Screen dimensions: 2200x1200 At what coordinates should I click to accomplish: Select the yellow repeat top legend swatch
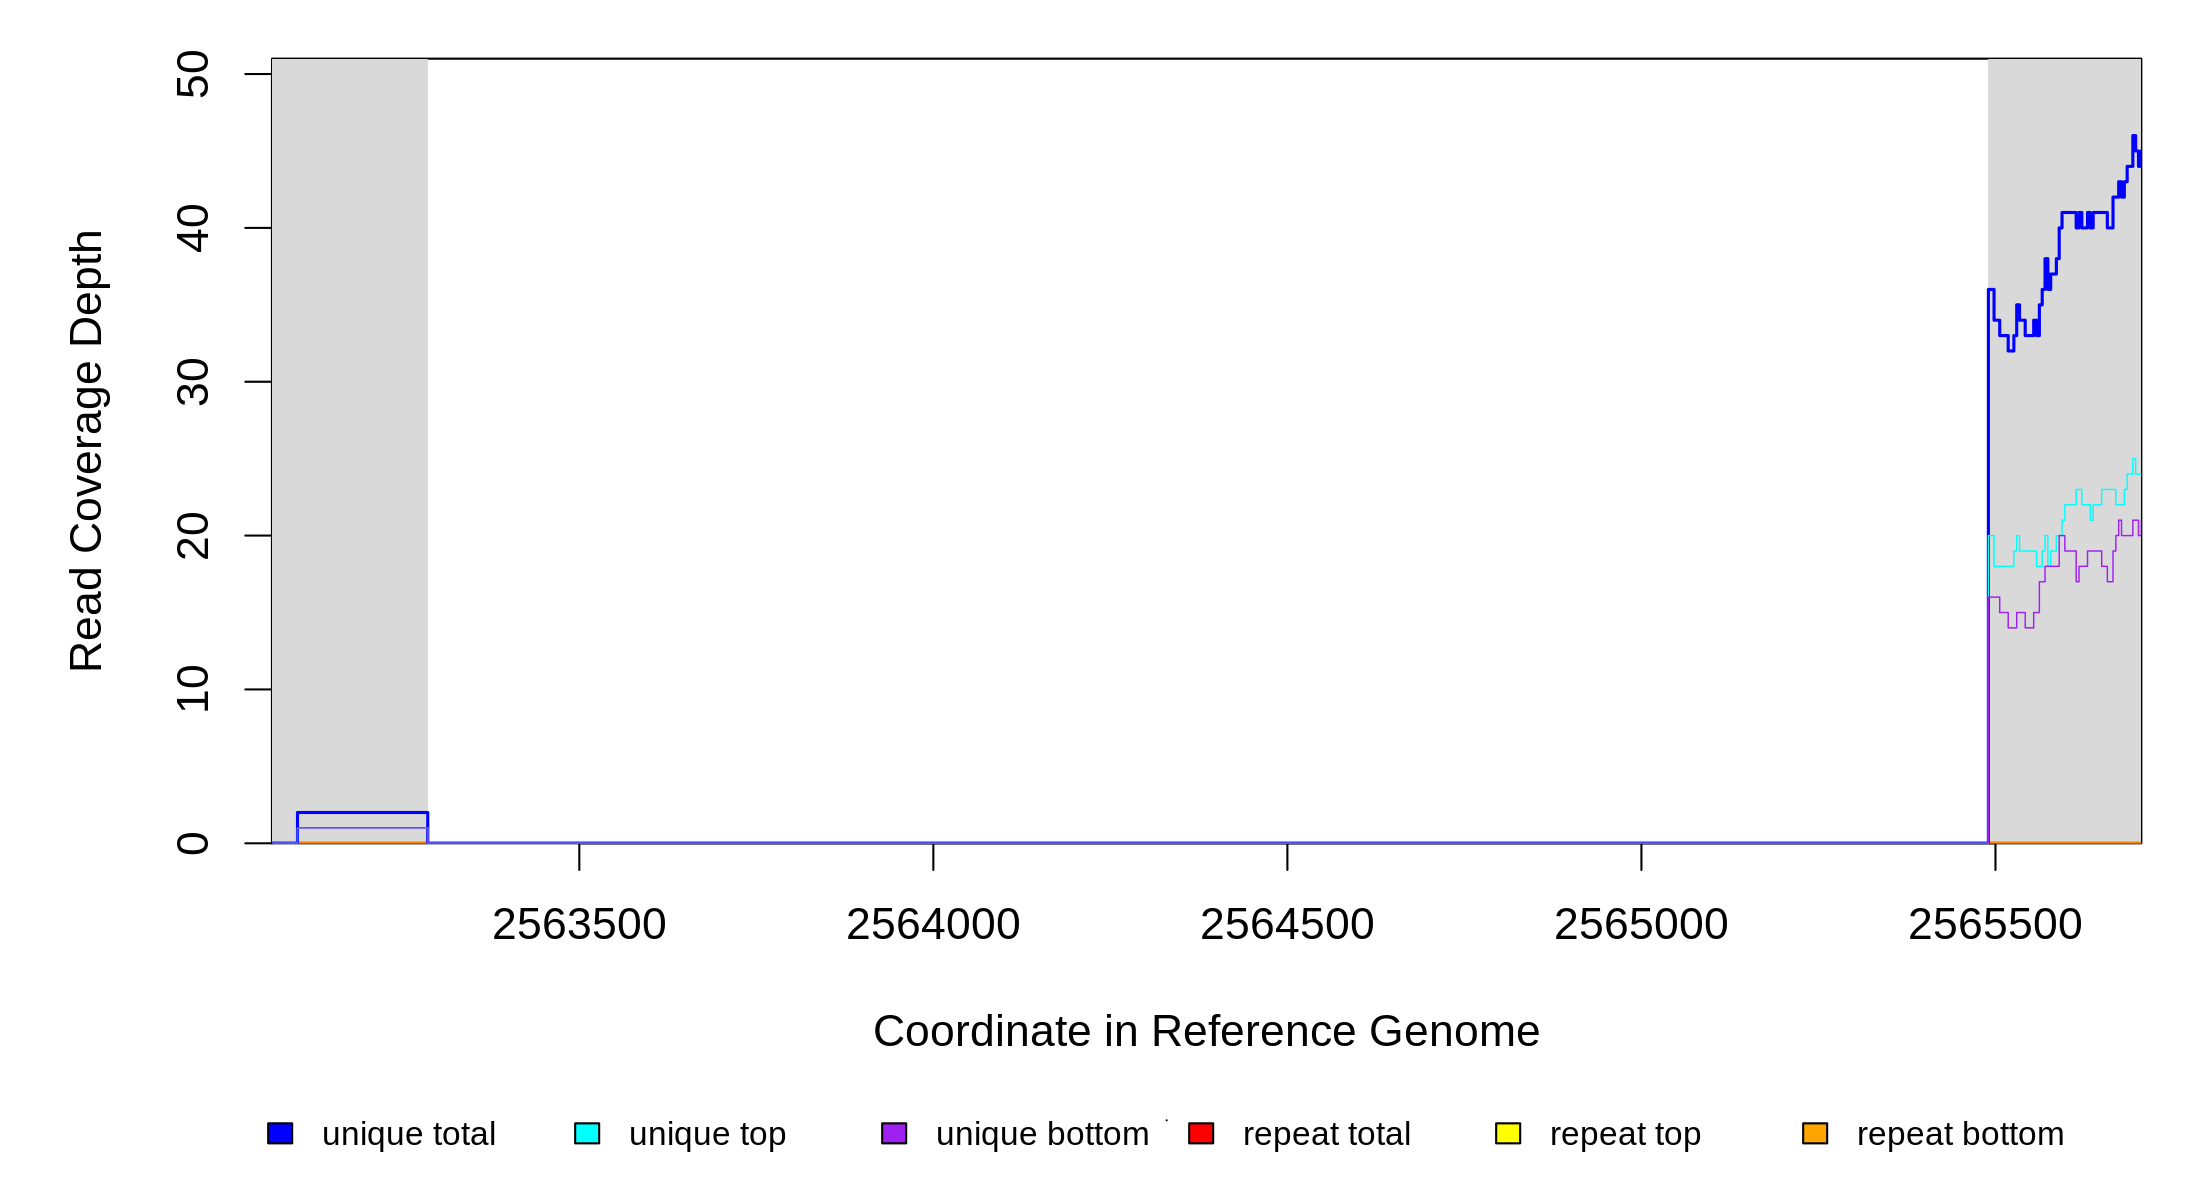click(1508, 1133)
